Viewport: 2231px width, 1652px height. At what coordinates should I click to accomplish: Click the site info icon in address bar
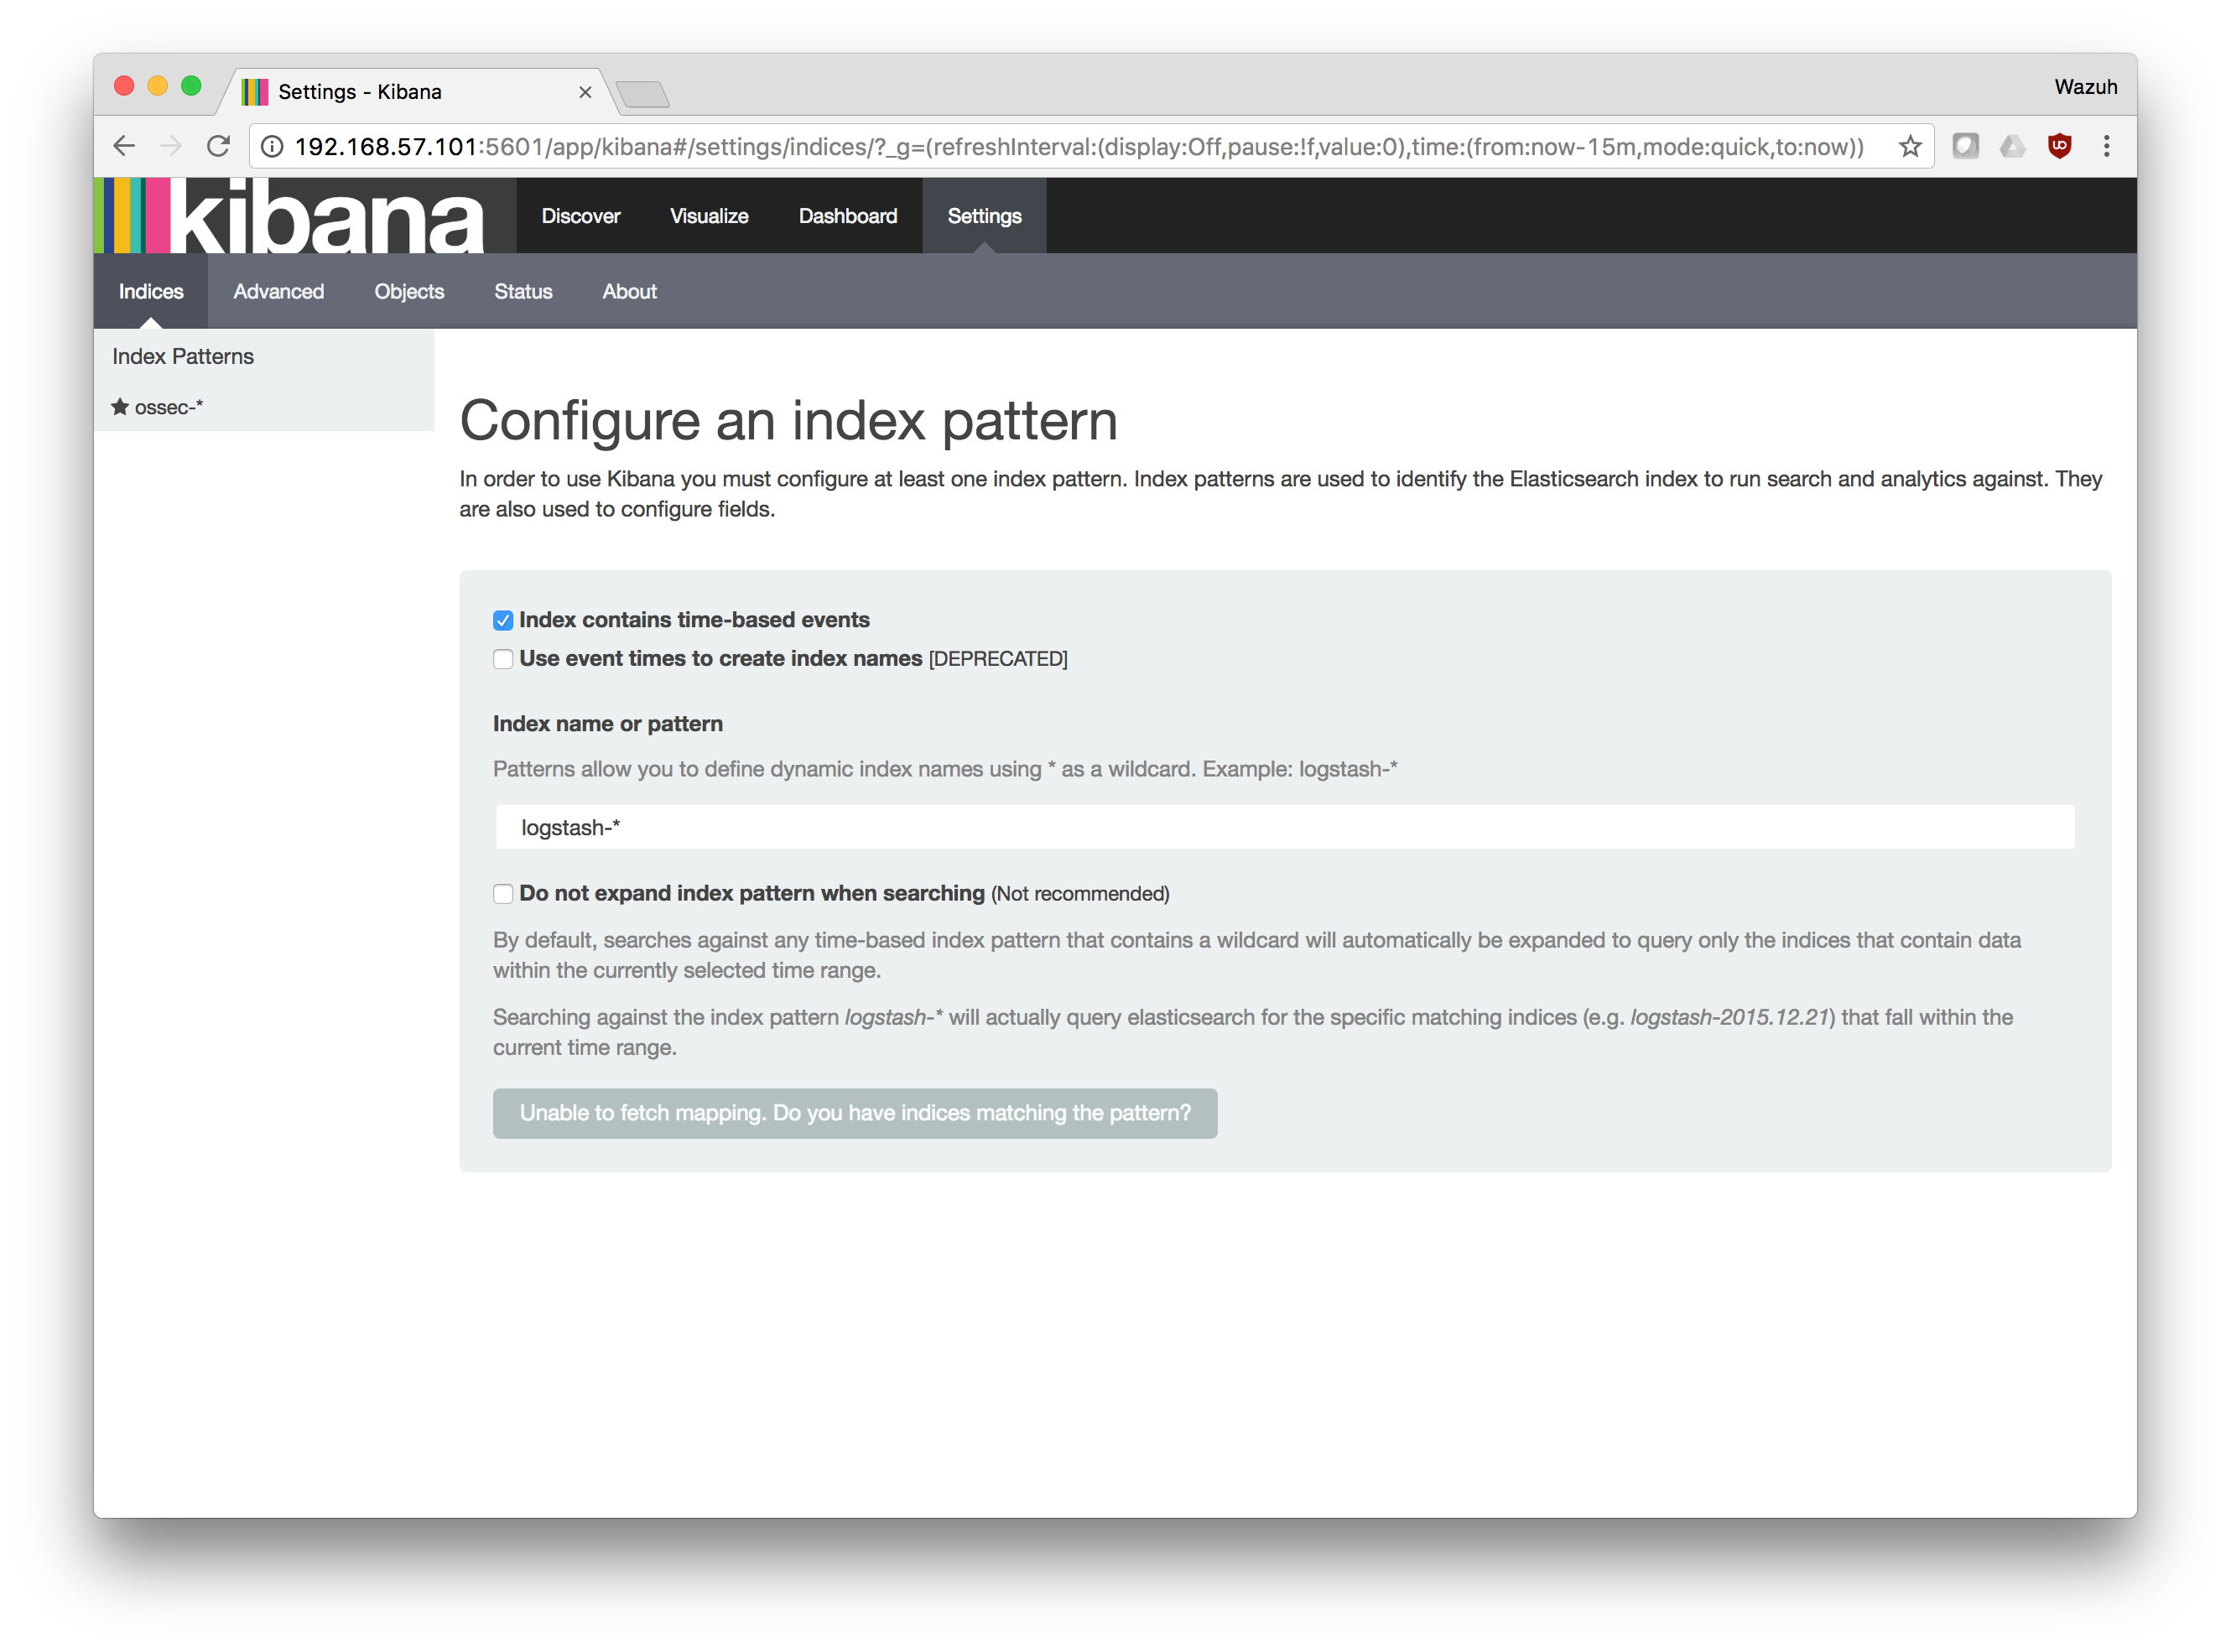click(272, 147)
